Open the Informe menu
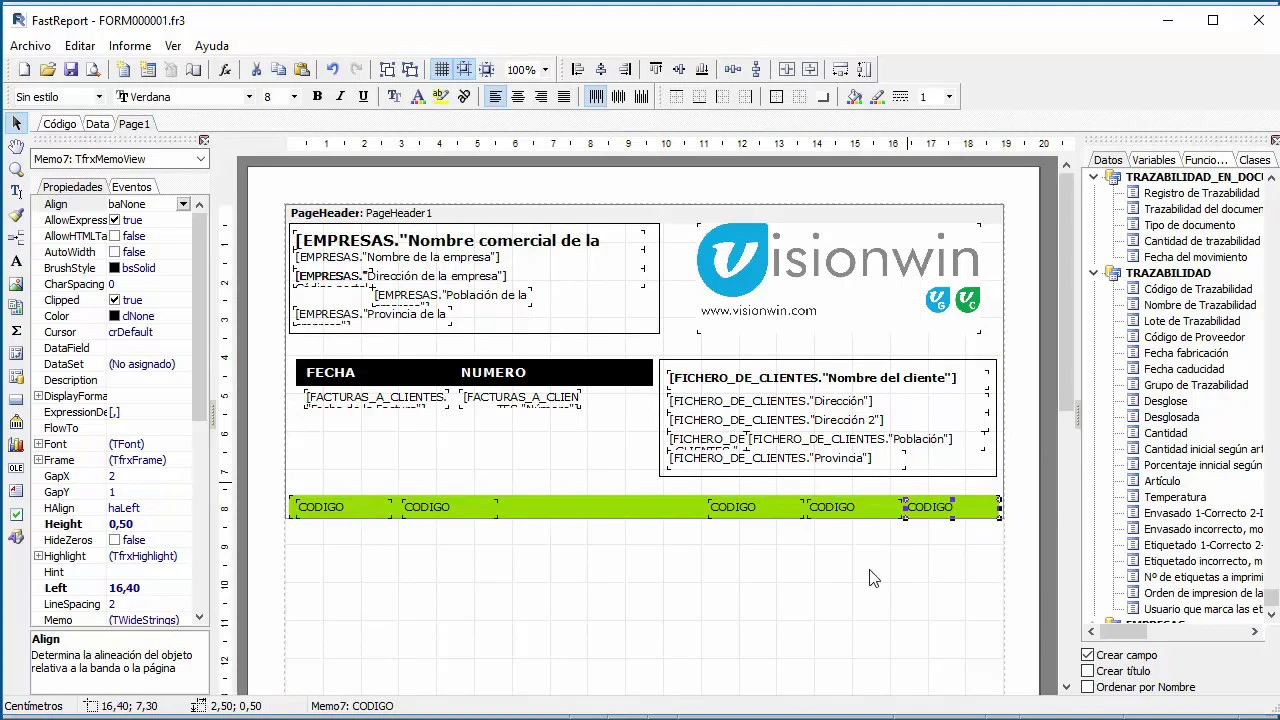The width and height of the screenshot is (1280, 720). [x=130, y=46]
